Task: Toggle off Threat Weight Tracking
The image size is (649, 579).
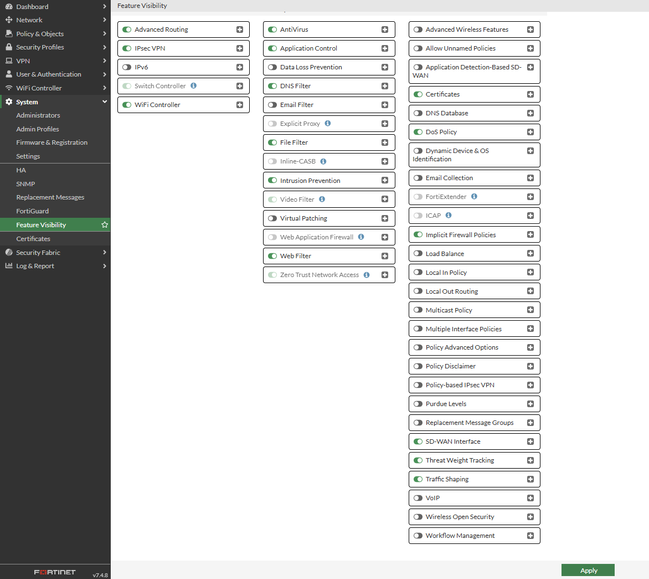Action: (x=418, y=460)
